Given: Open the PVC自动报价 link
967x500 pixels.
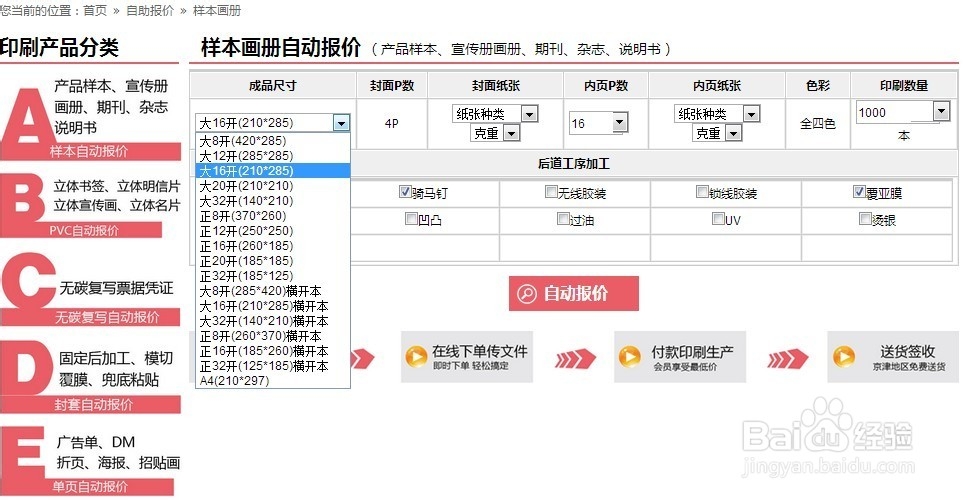Looking at the screenshot, I should [x=84, y=231].
